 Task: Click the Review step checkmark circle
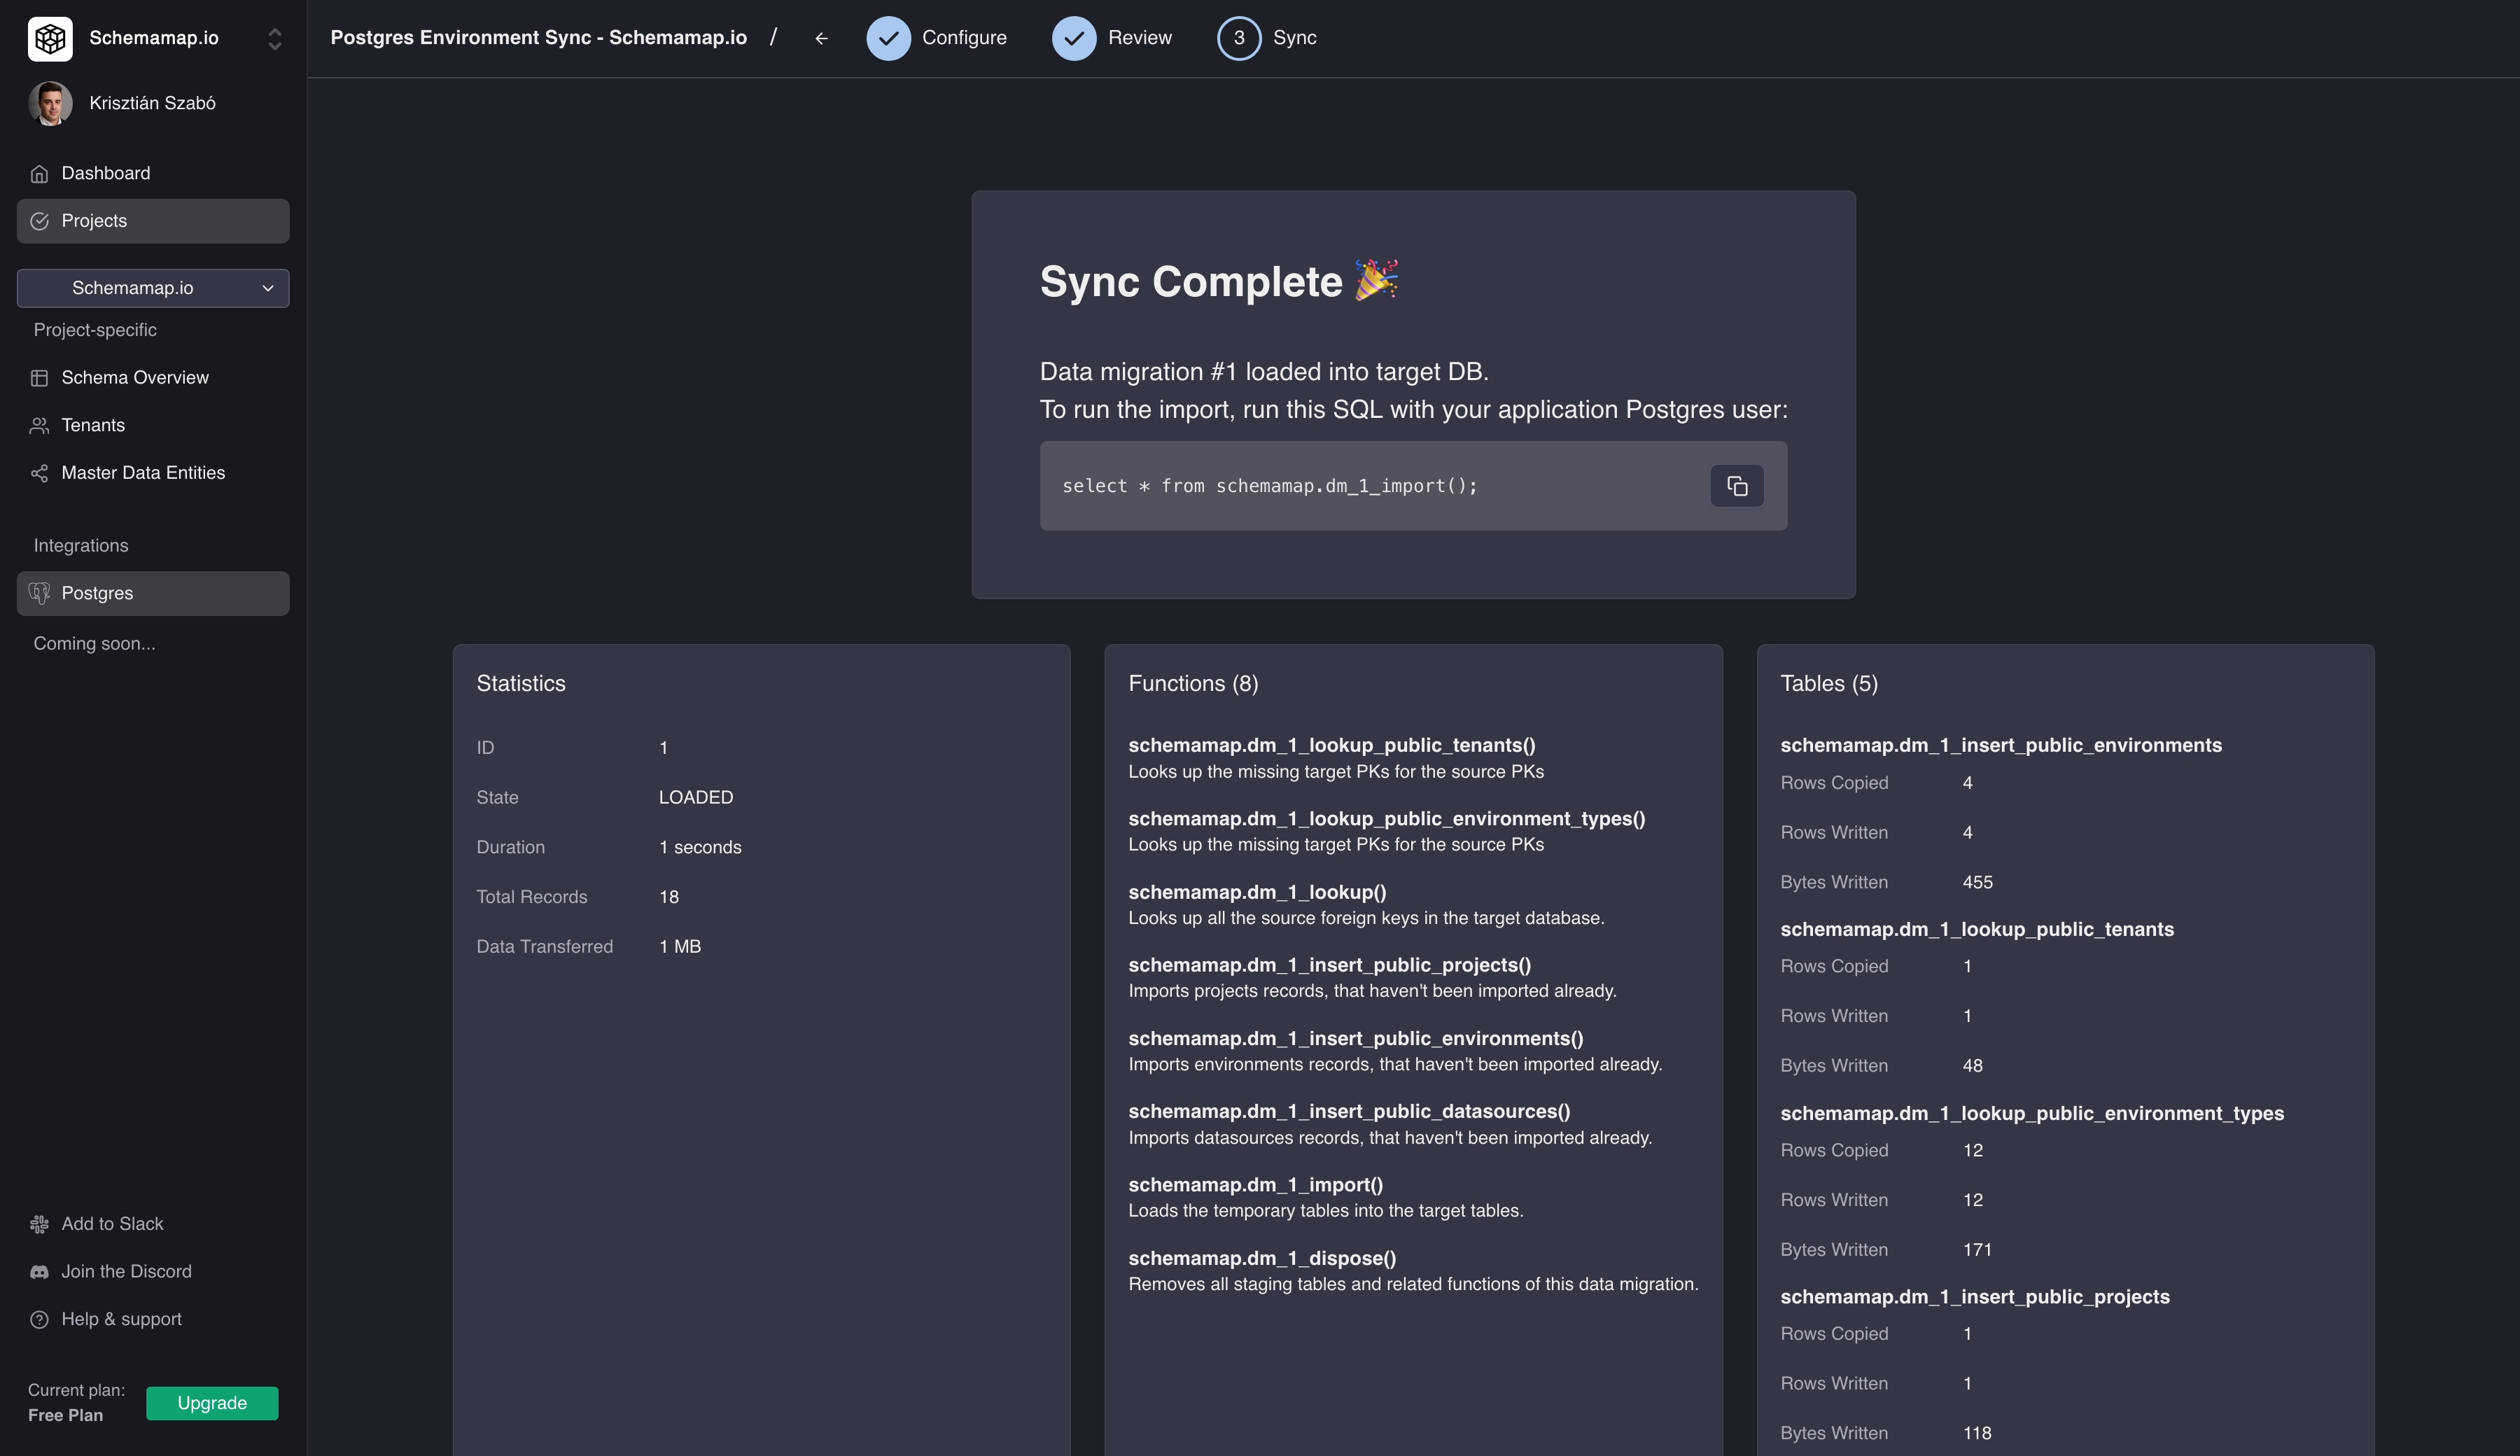[x=1074, y=38]
